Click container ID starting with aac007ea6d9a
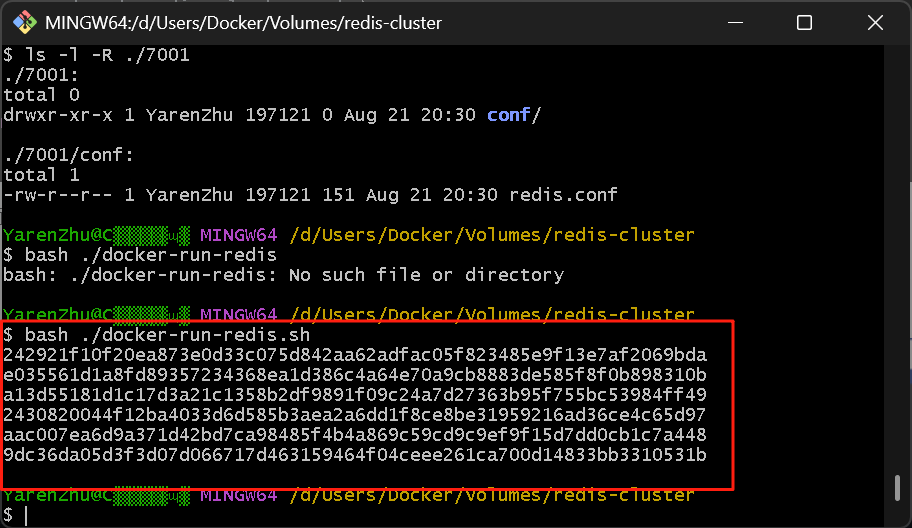The image size is (912, 528). 355,435
